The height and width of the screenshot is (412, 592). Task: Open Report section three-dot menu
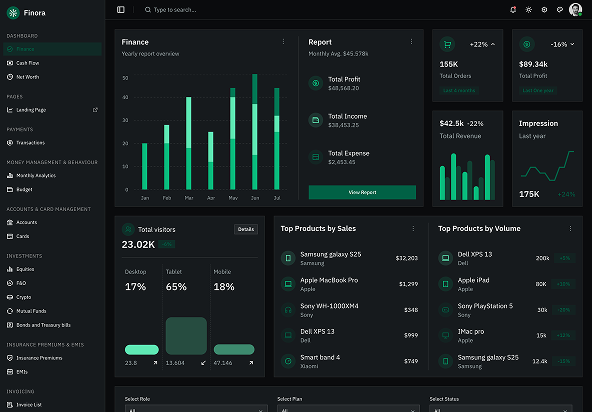pos(412,42)
